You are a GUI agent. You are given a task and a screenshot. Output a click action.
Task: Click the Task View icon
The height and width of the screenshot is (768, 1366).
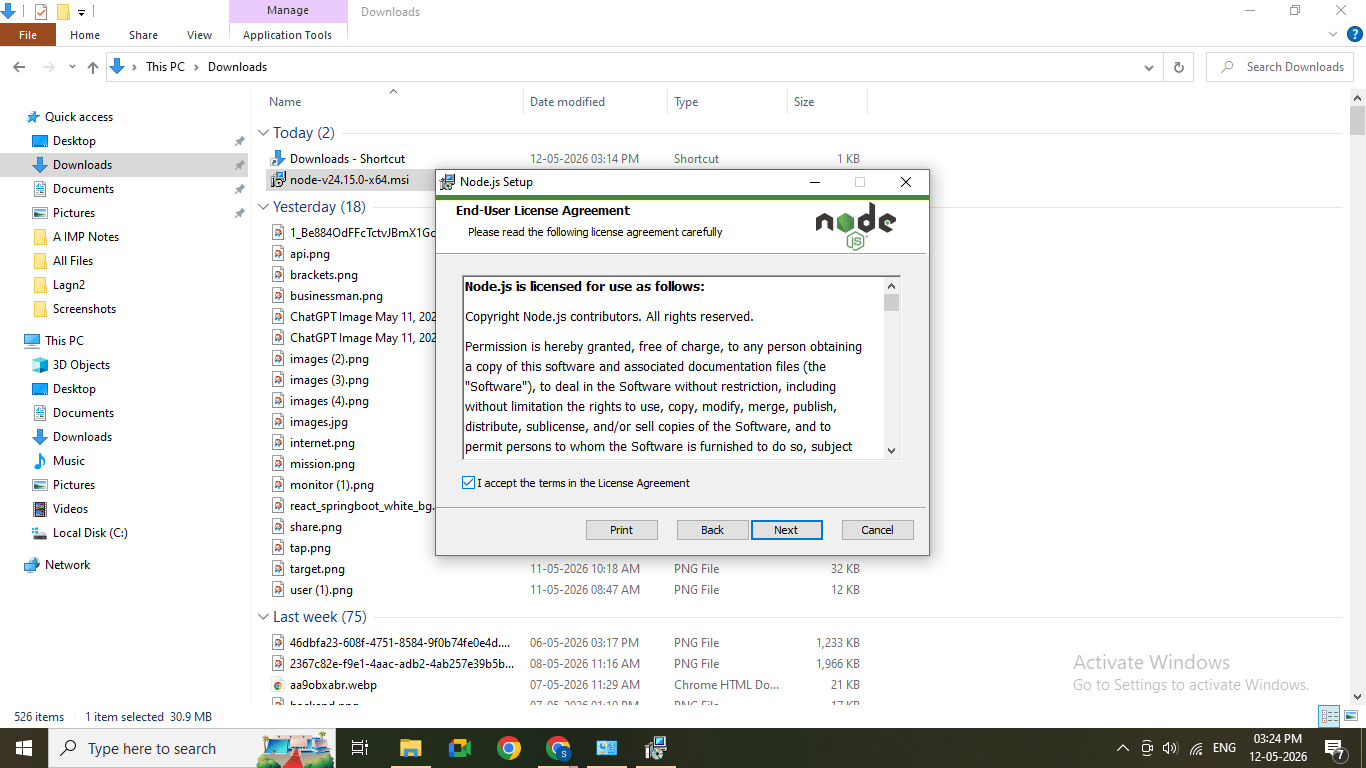point(360,748)
